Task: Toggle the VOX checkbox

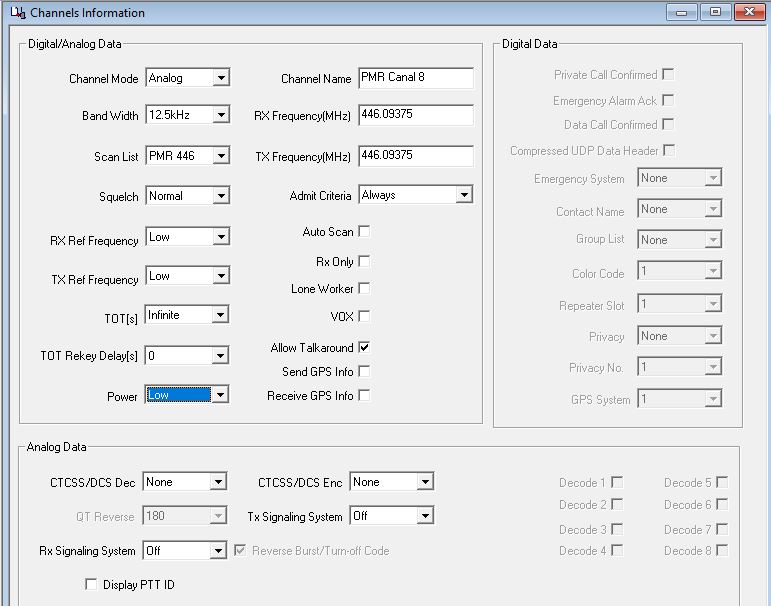Action: [x=364, y=316]
